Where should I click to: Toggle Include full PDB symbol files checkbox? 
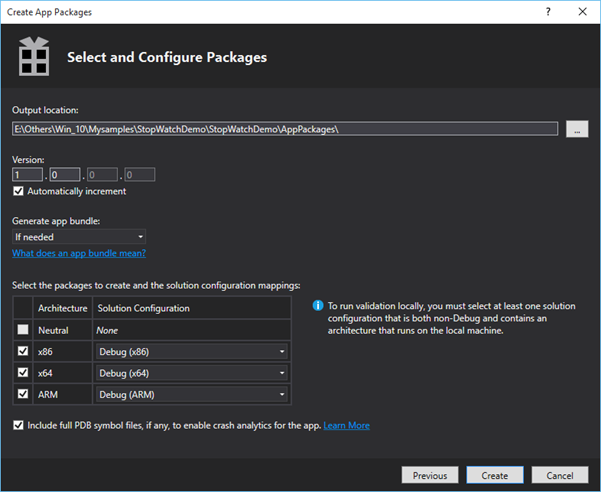point(19,425)
